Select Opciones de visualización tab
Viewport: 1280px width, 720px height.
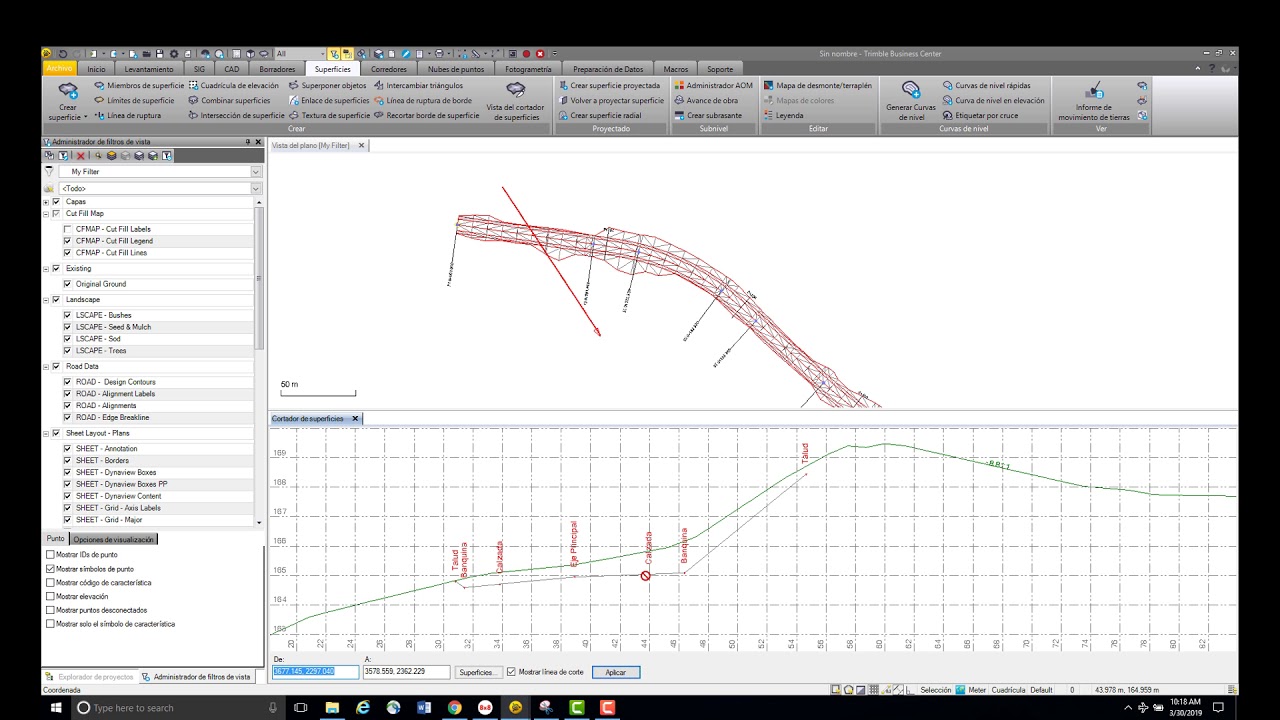pos(114,540)
